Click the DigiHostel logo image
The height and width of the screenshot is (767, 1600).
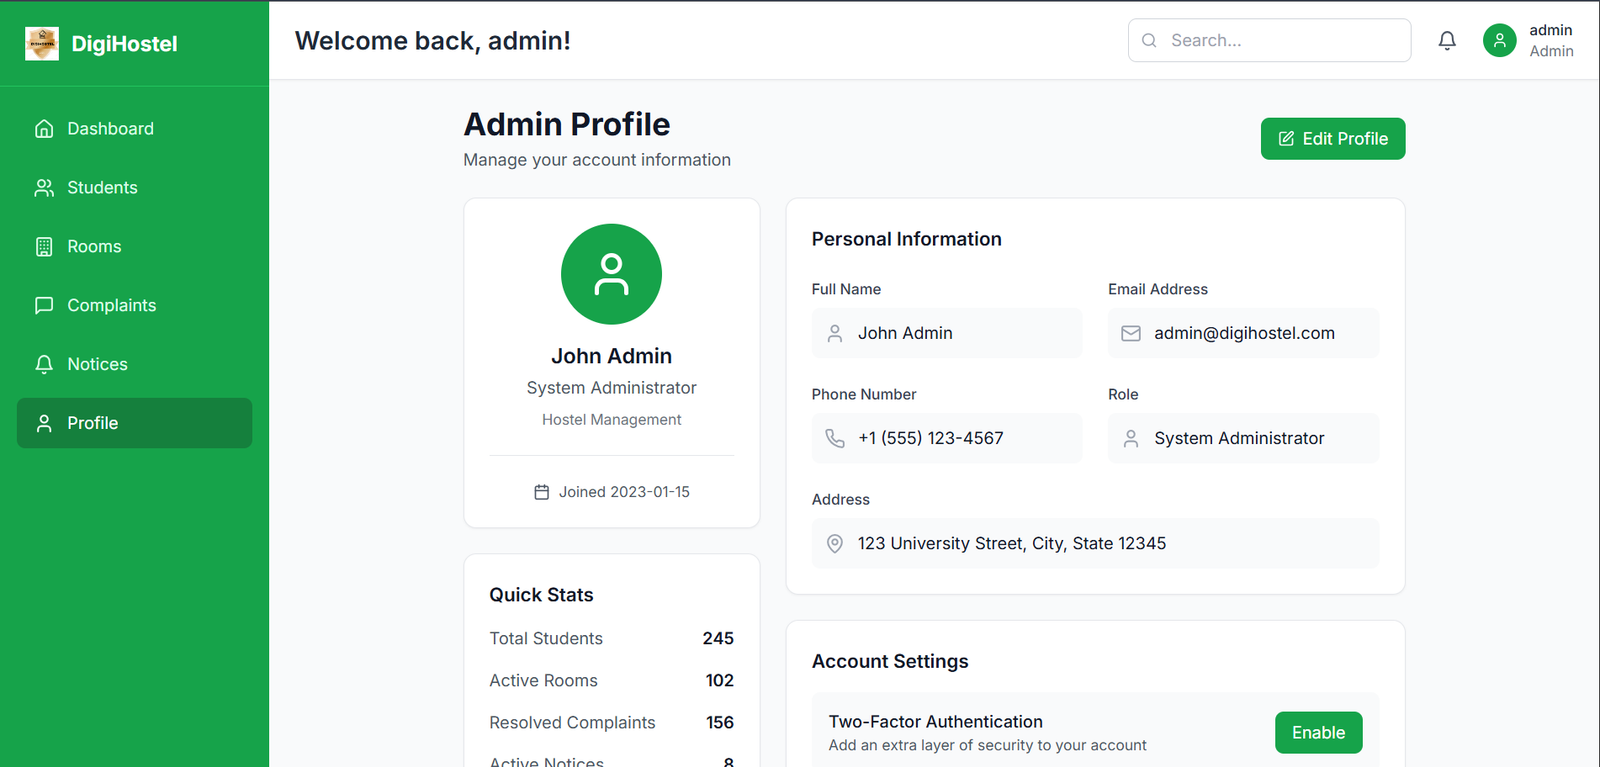[x=42, y=43]
